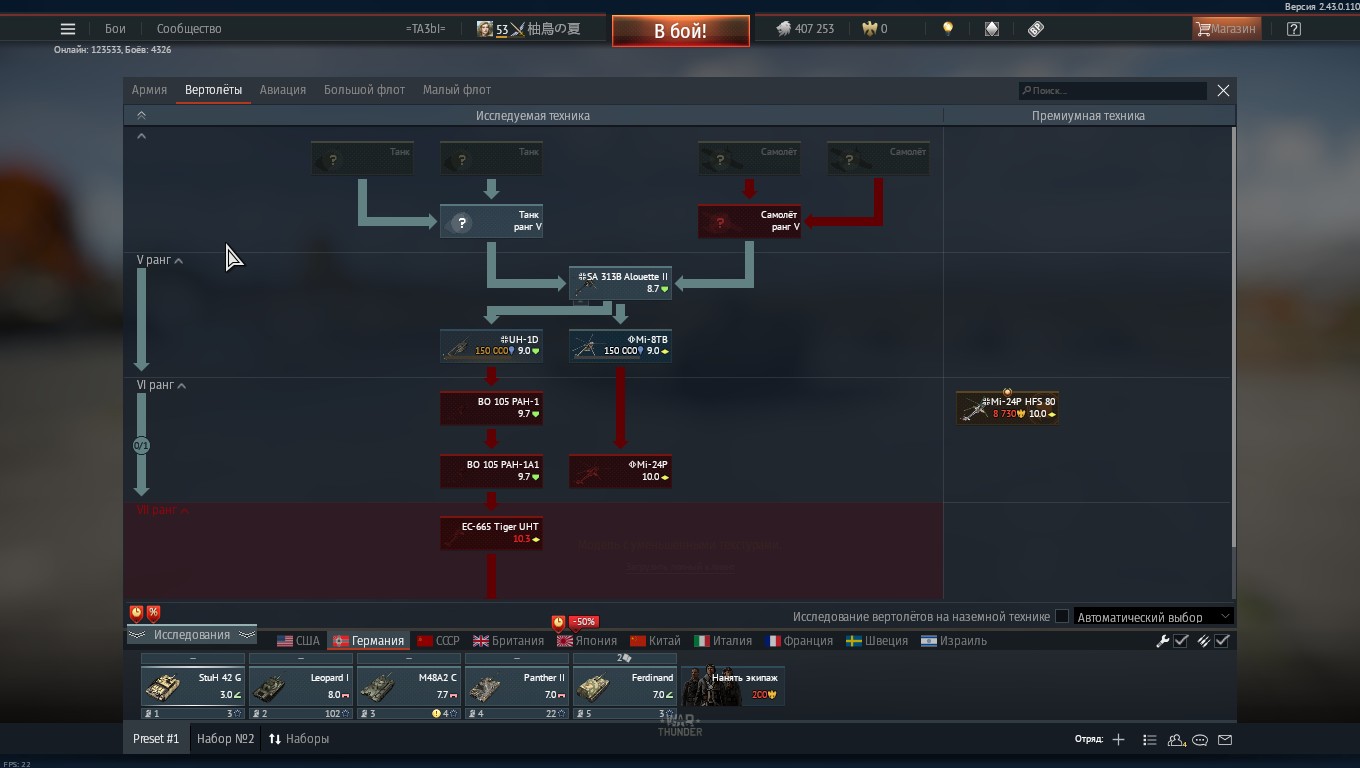
Task: Open player profile 柚鳥の夏
Action: 529,29
